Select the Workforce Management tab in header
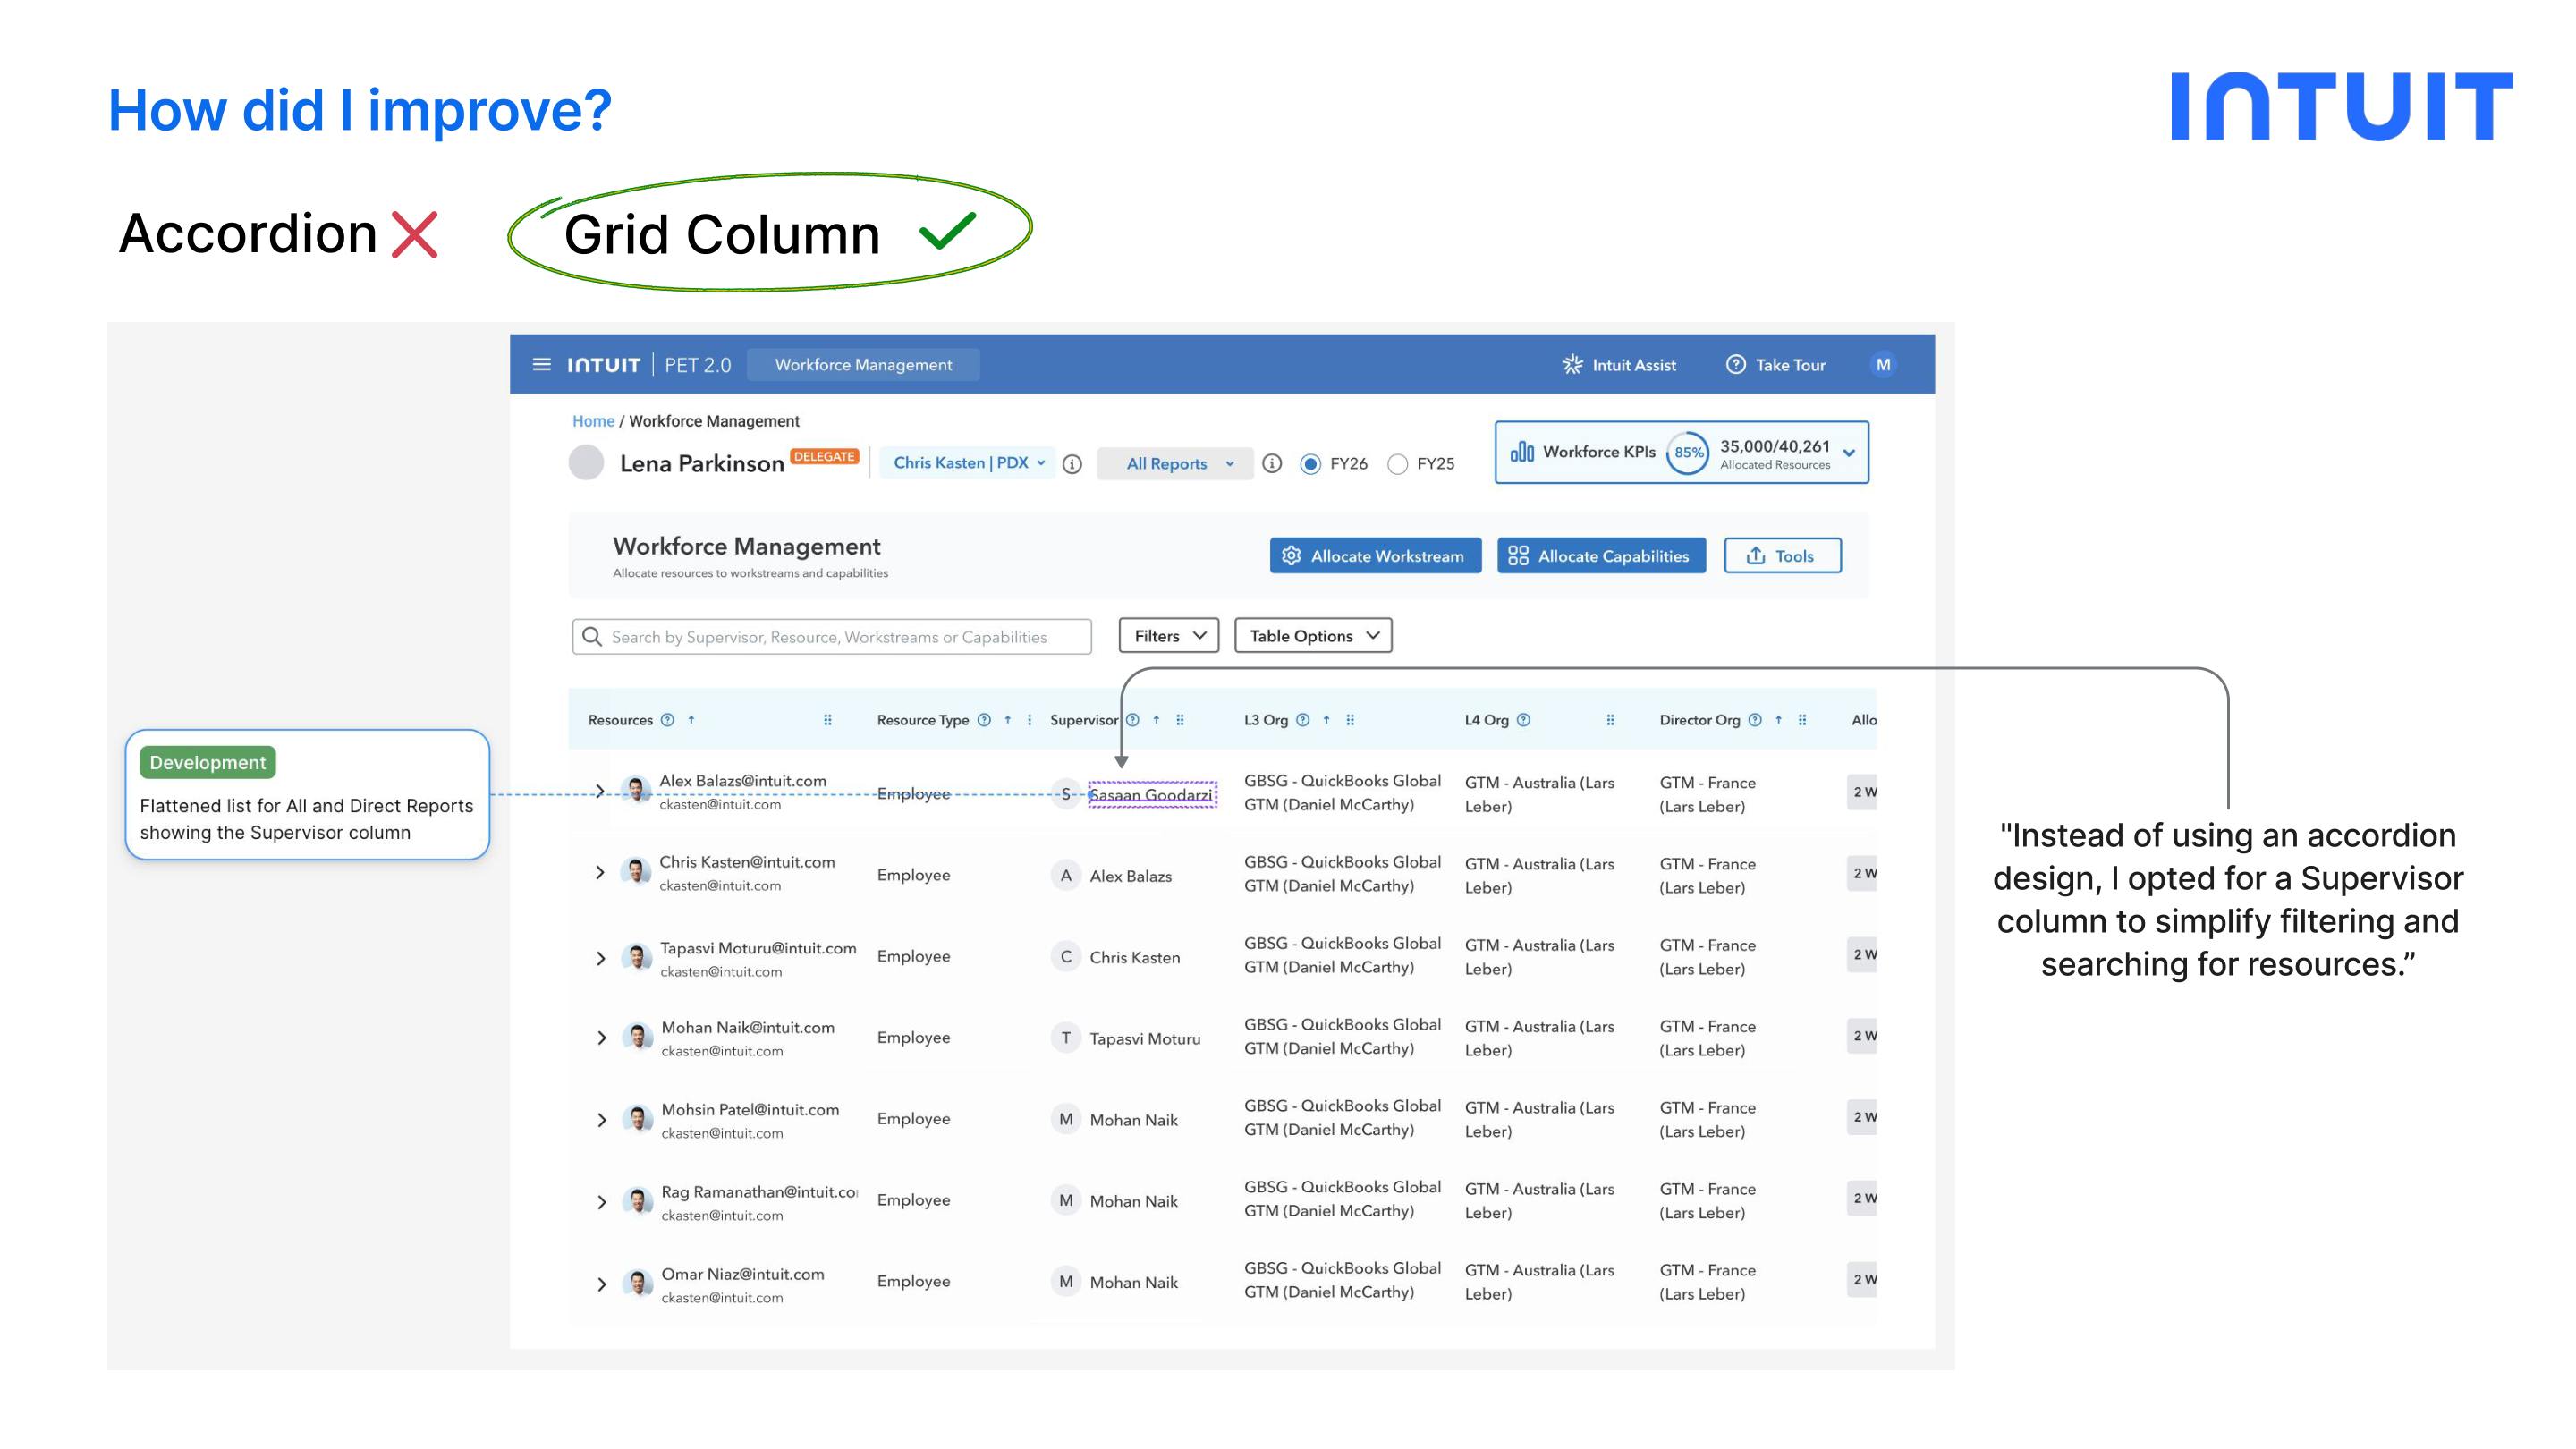 pyautogui.click(x=863, y=365)
